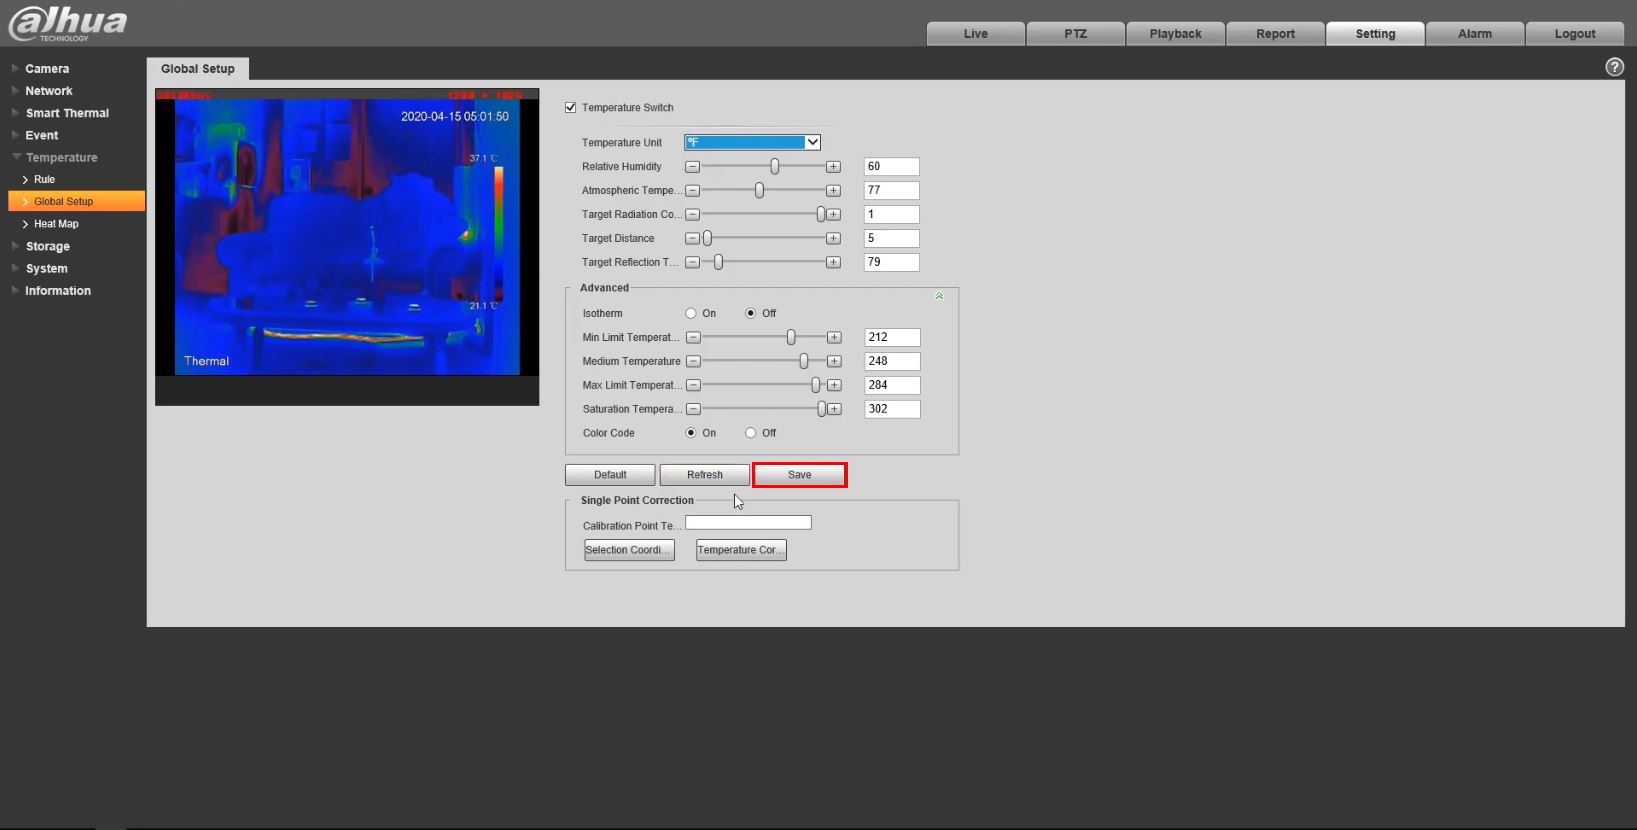Screen dimensions: 1637x830
Task: Open the Temperature Unit dropdown
Action: [752, 143]
